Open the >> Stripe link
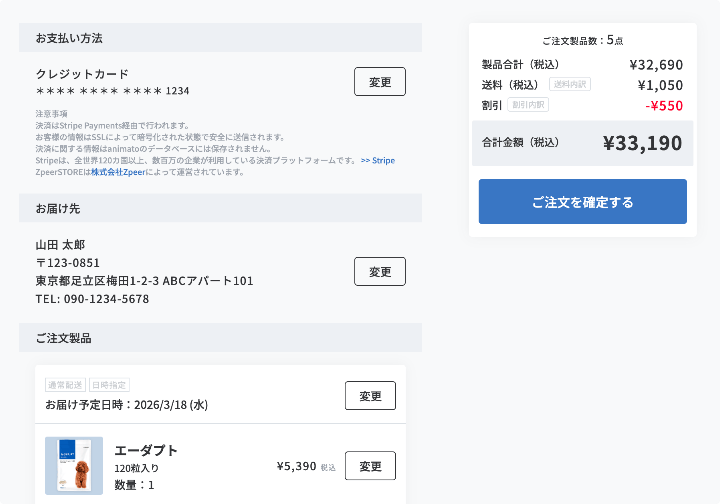The image size is (720, 504). click(x=378, y=160)
